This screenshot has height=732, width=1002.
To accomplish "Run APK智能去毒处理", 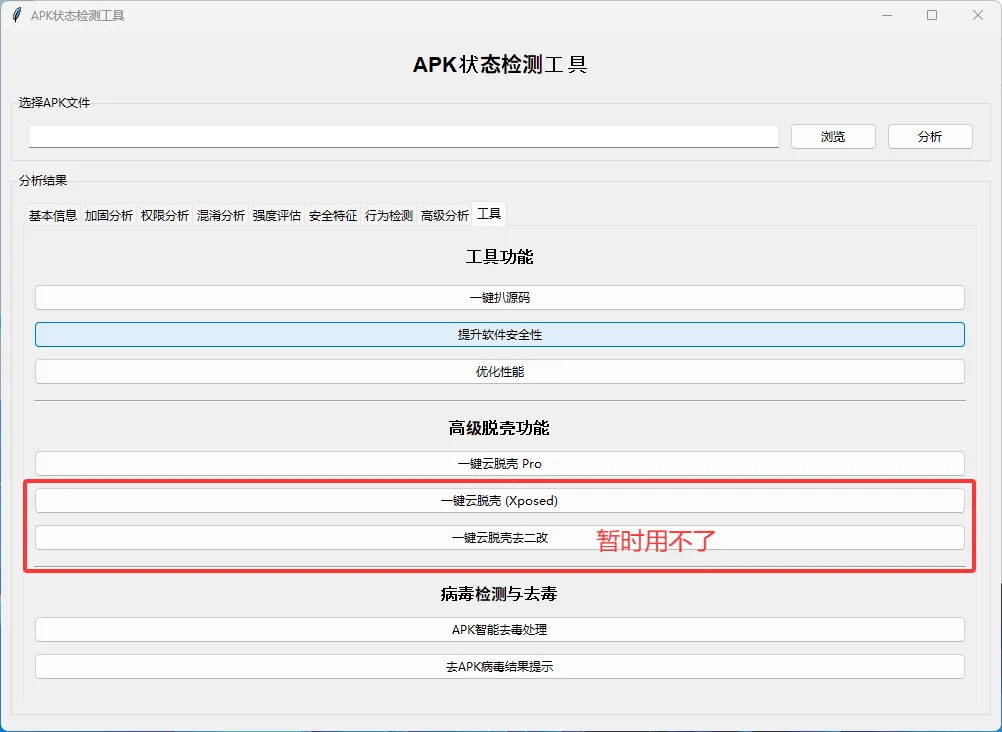I will point(500,629).
